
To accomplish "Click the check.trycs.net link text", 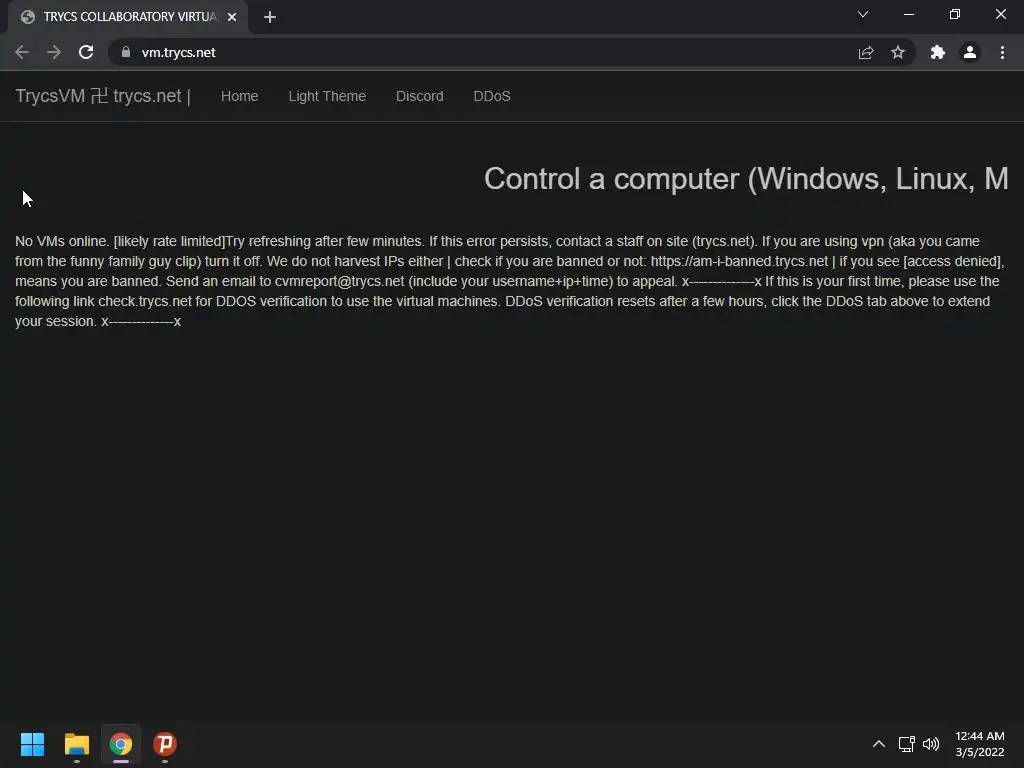I will coord(145,302).
